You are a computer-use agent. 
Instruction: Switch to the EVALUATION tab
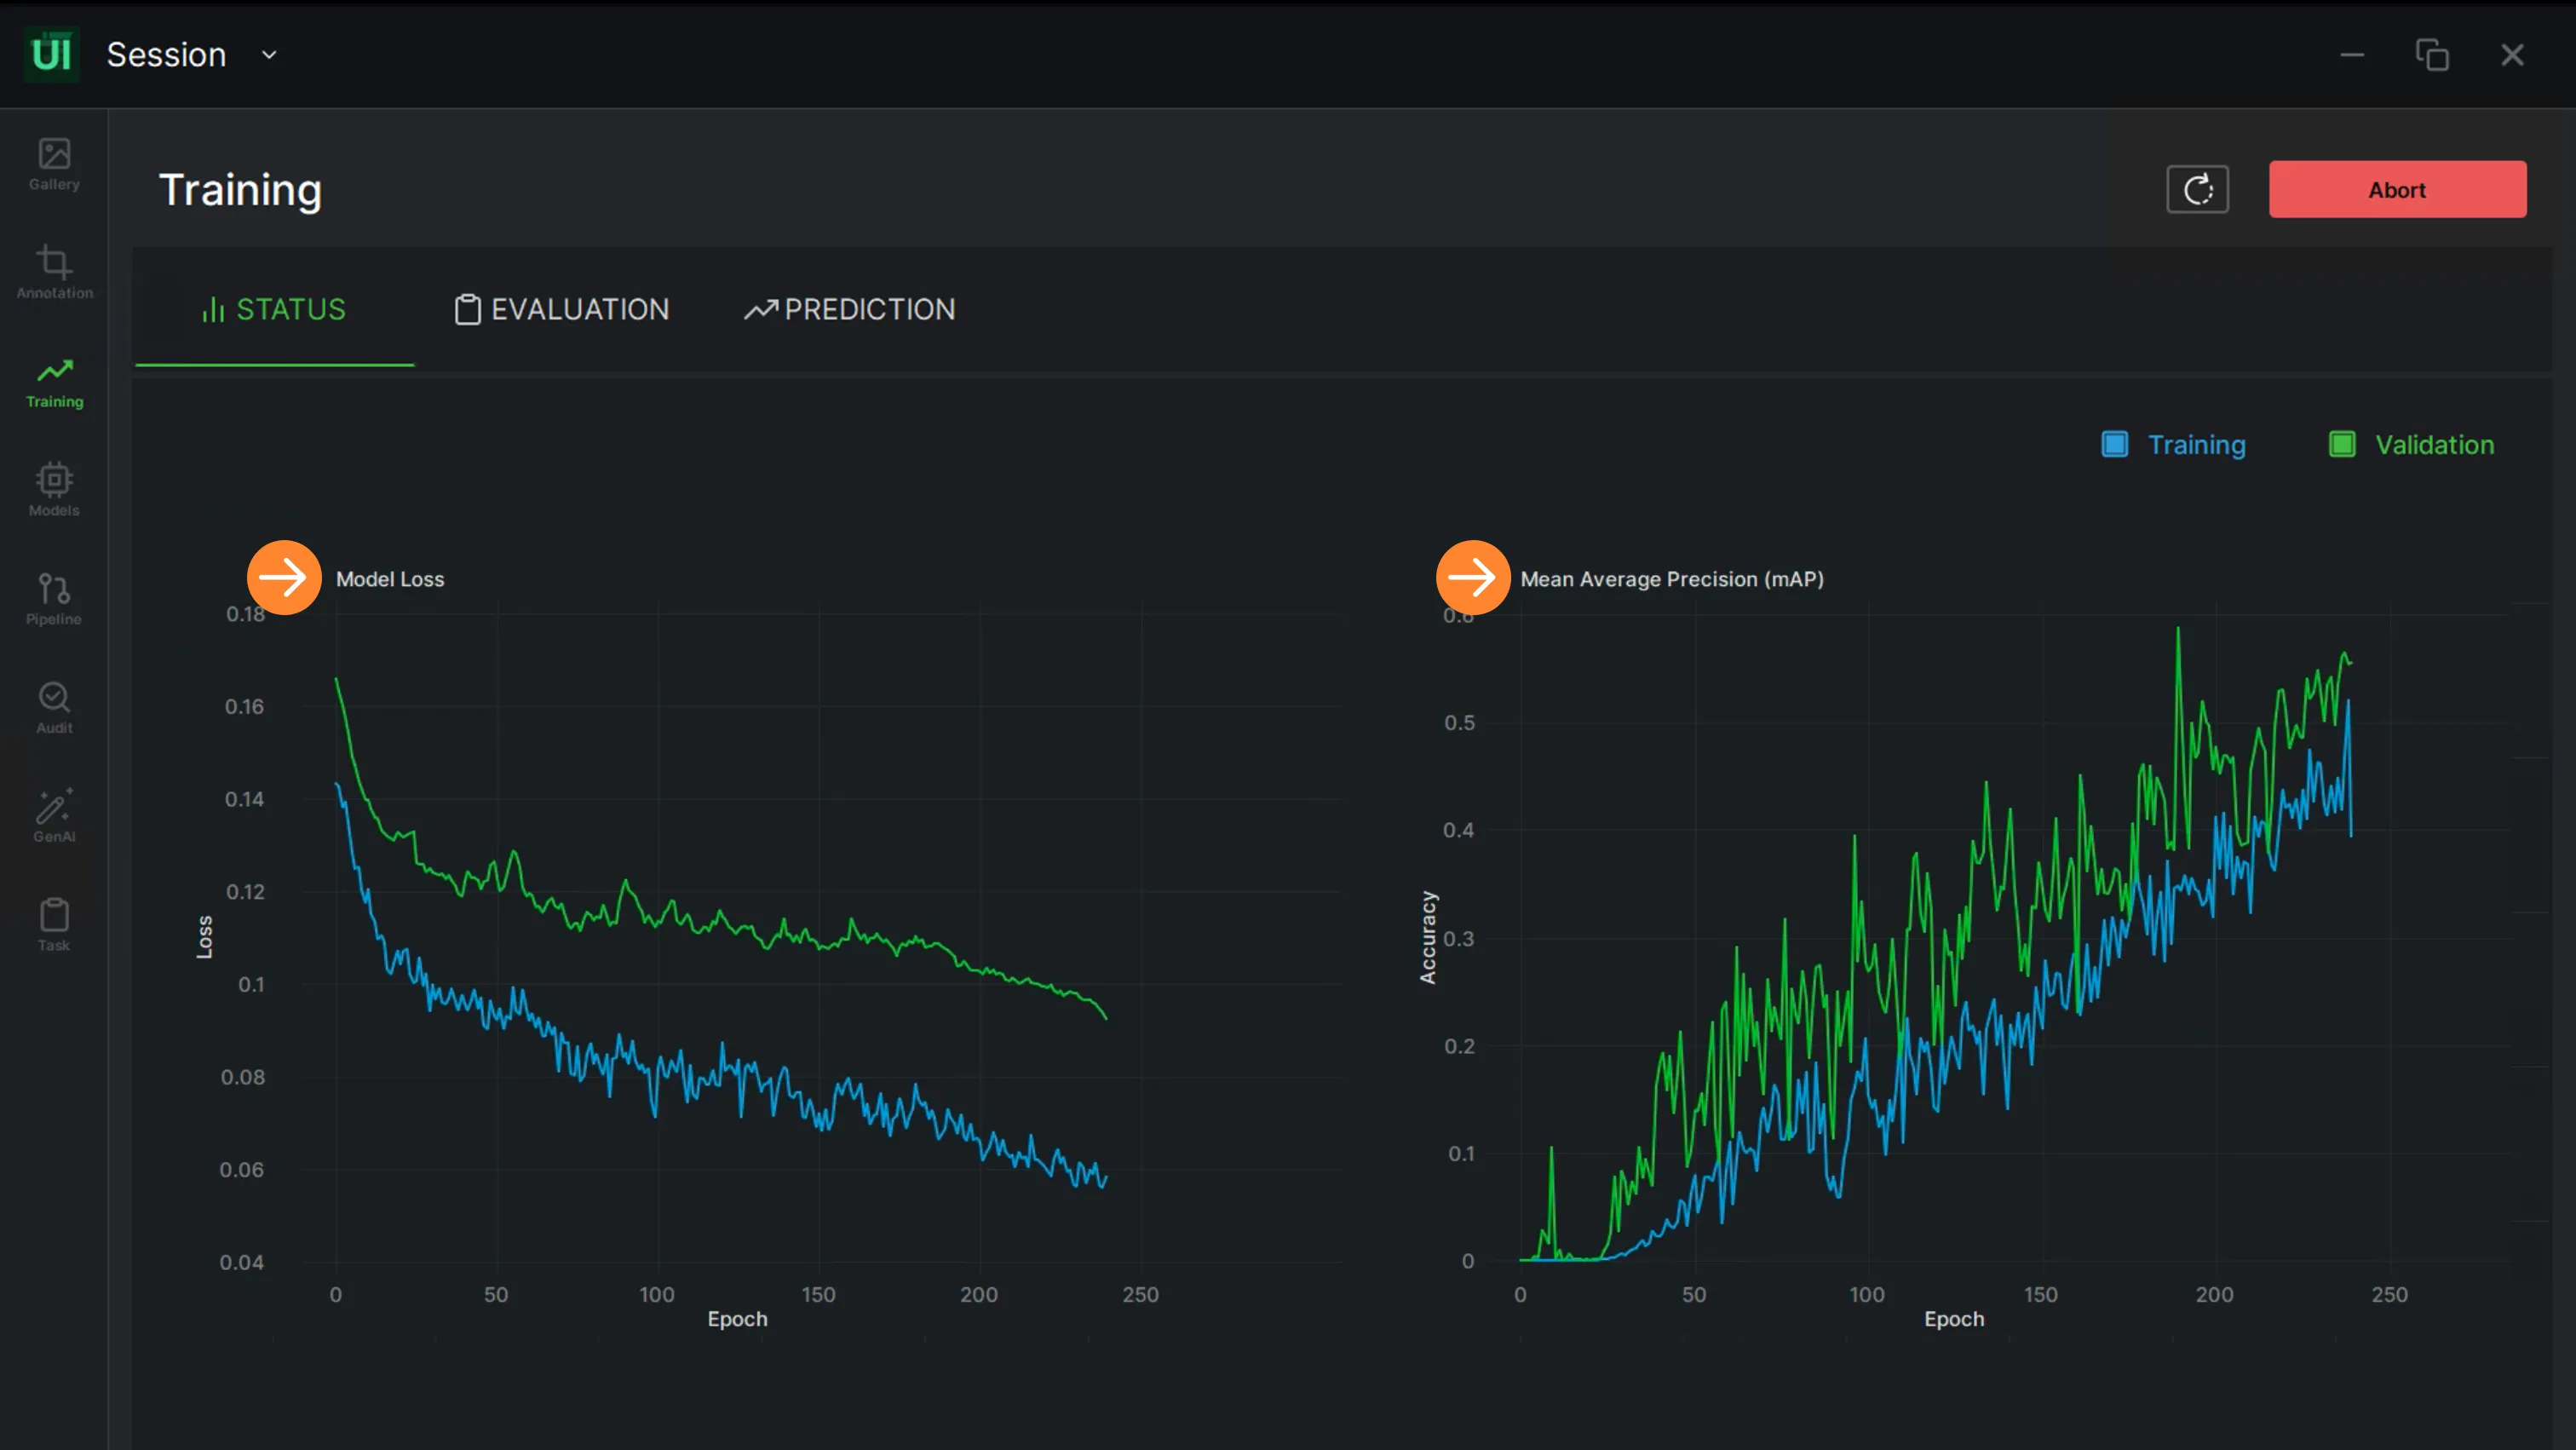562,309
